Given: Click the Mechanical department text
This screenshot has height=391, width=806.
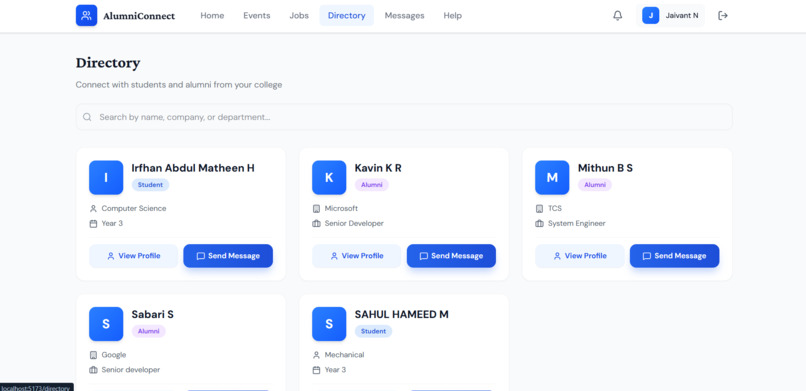Looking at the screenshot, I should pos(344,355).
